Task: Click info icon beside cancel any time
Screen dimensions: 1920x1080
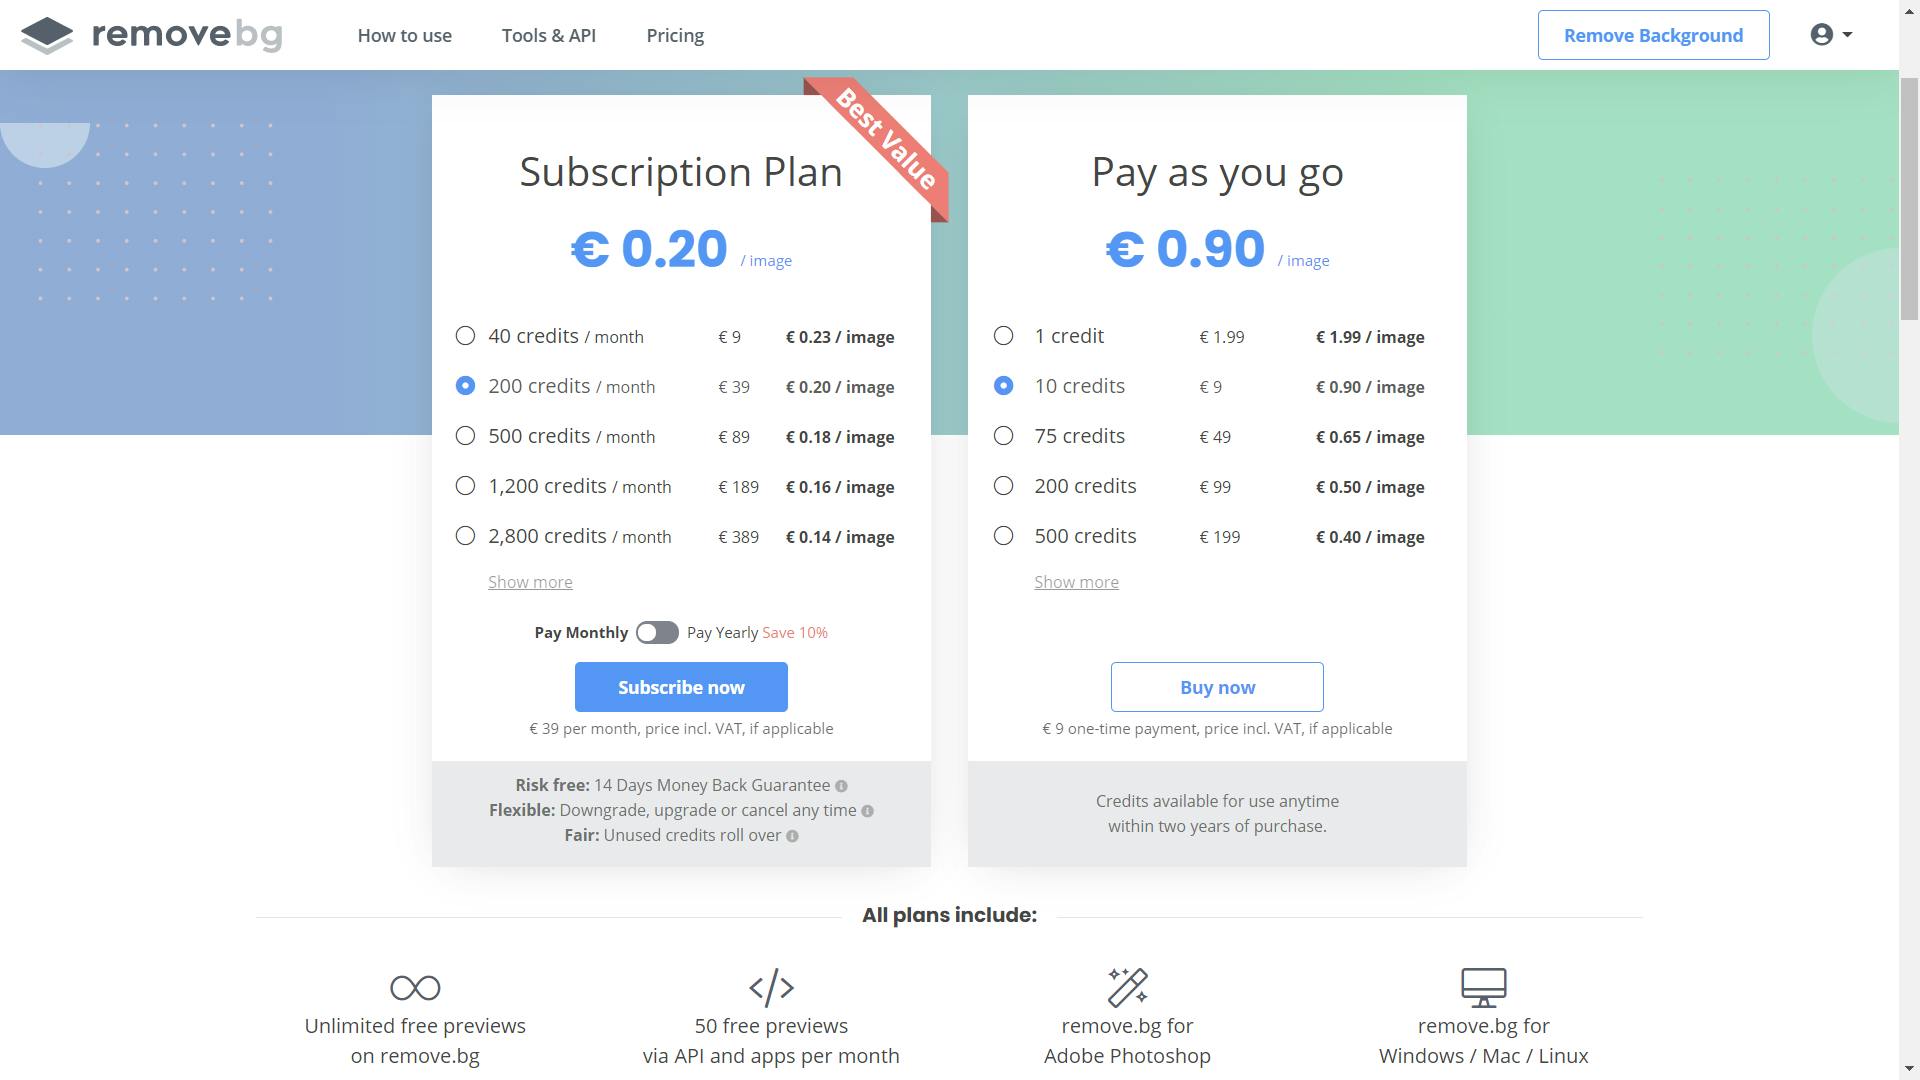Action: click(867, 811)
